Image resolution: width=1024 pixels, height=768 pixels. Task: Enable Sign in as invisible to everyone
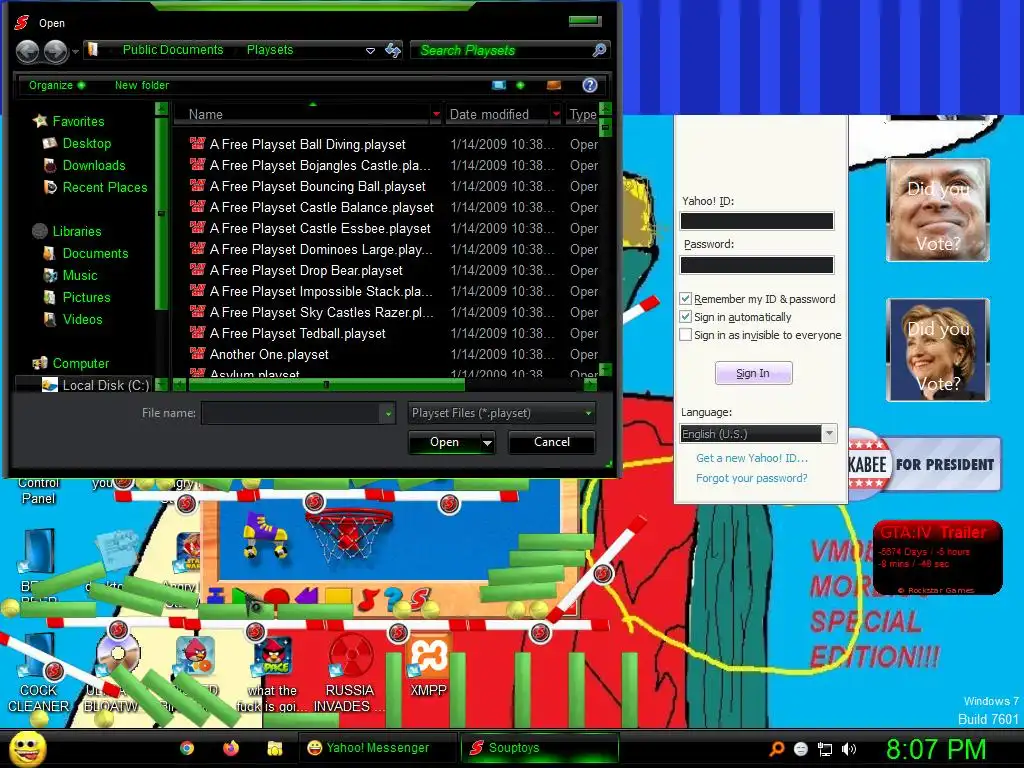tap(685, 335)
